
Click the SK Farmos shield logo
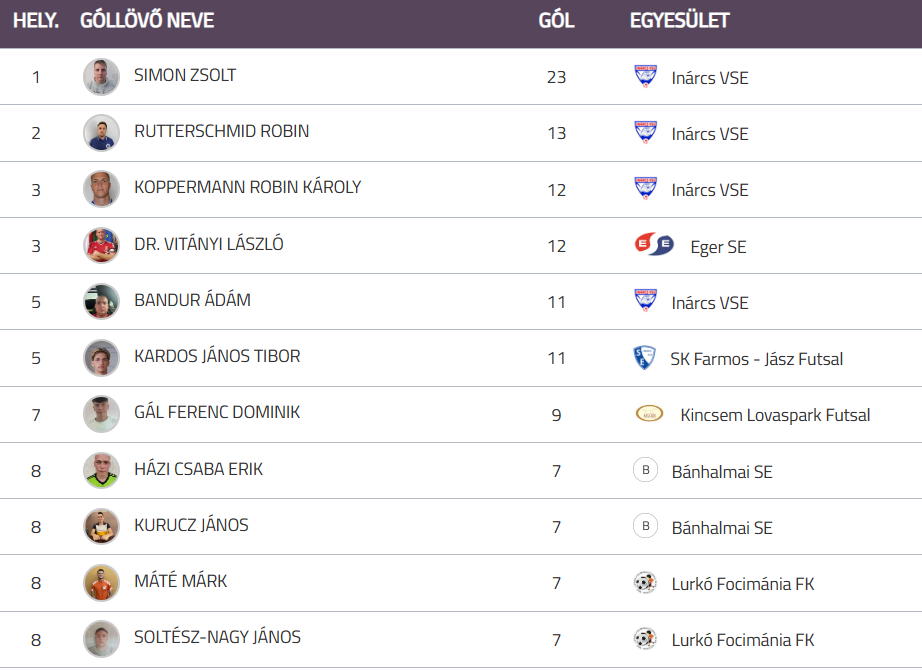pyautogui.click(x=645, y=357)
